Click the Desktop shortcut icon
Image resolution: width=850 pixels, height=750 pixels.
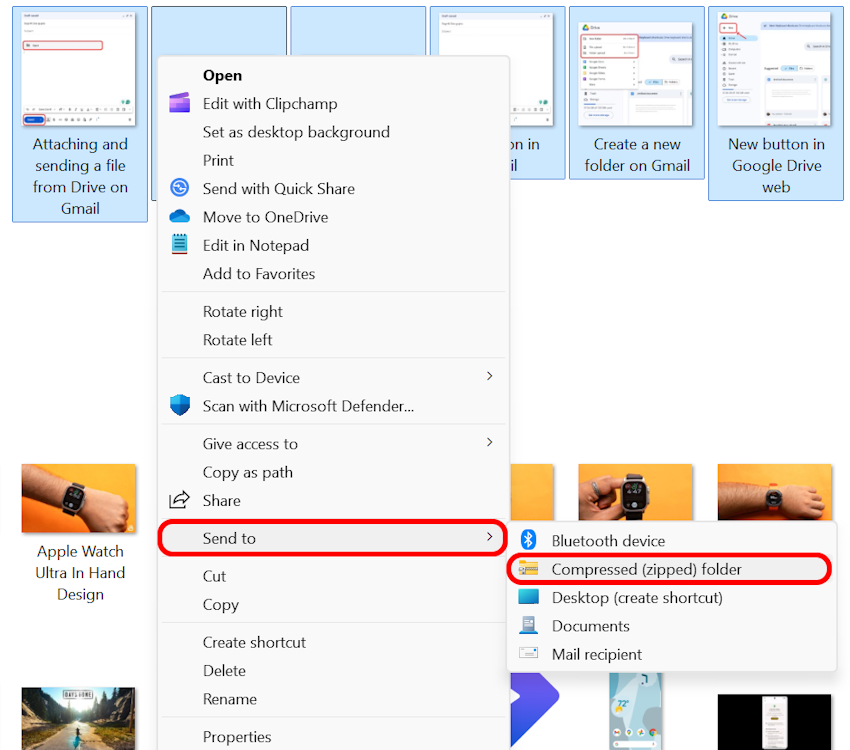click(528, 597)
